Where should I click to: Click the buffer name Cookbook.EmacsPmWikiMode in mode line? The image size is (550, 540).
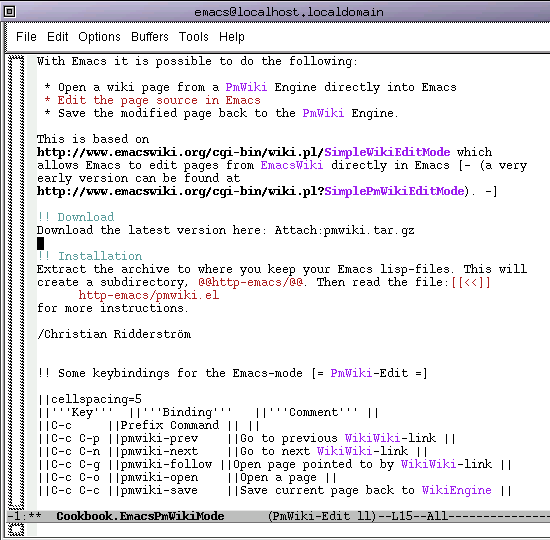pyautogui.click(x=140, y=516)
